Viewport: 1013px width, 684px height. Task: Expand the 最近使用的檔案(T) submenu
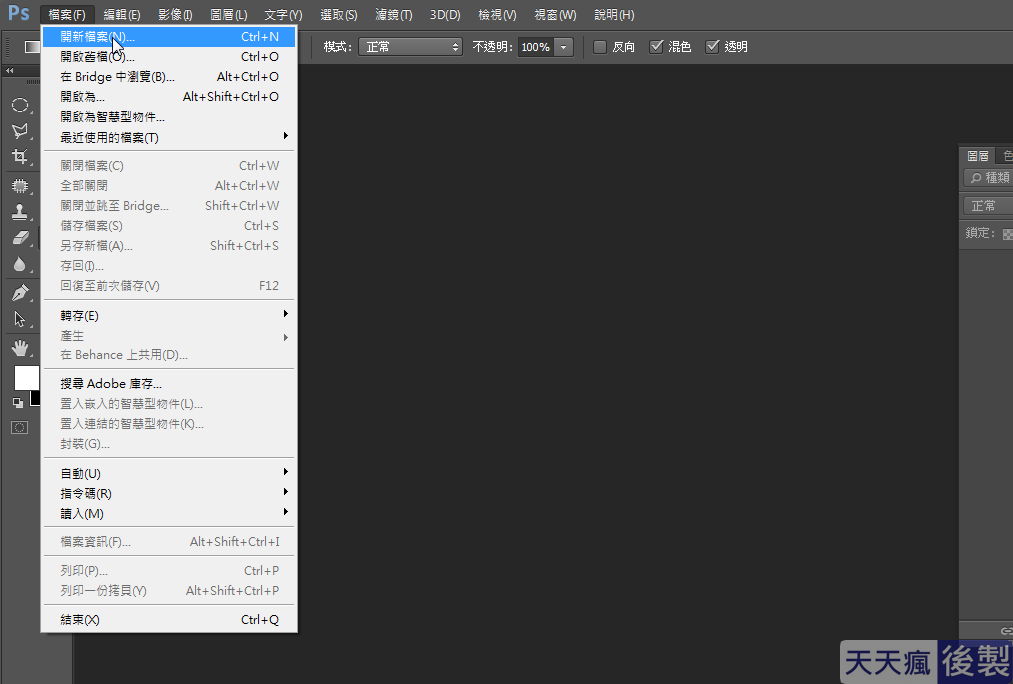[x=169, y=137]
